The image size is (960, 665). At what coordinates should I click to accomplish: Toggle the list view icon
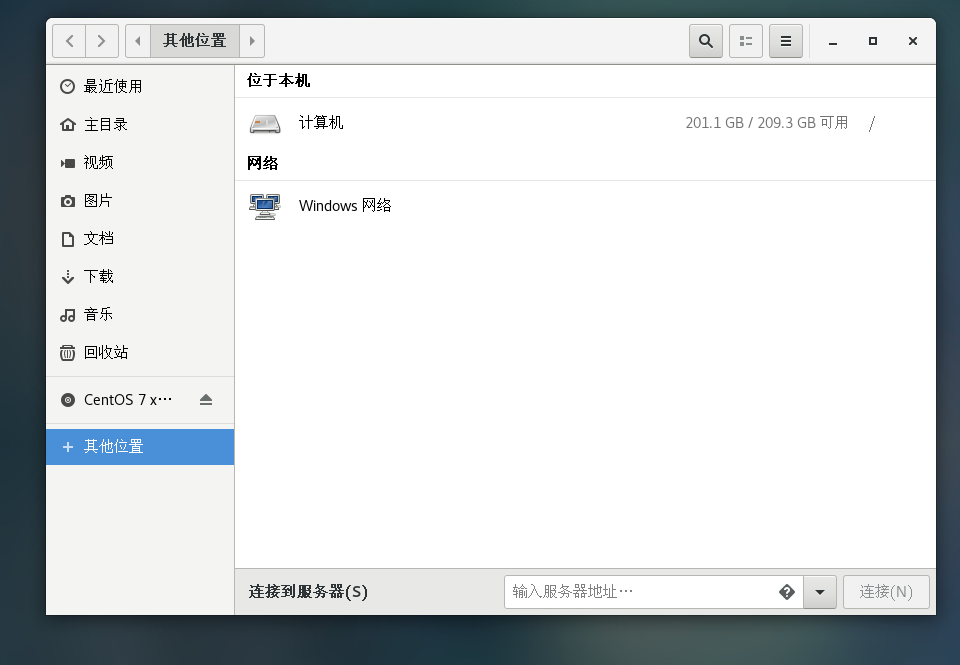(x=746, y=41)
